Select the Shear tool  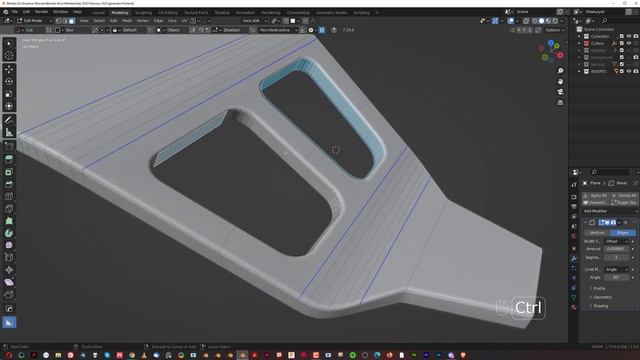click(x=9, y=282)
